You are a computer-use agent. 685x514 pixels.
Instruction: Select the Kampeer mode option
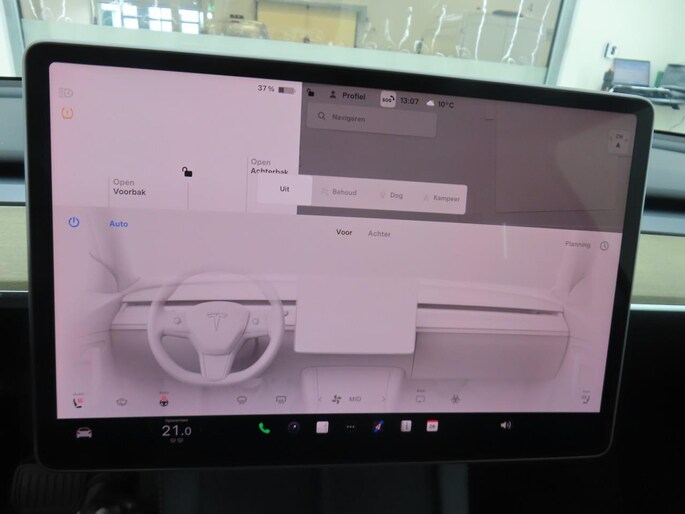click(x=442, y=198)
